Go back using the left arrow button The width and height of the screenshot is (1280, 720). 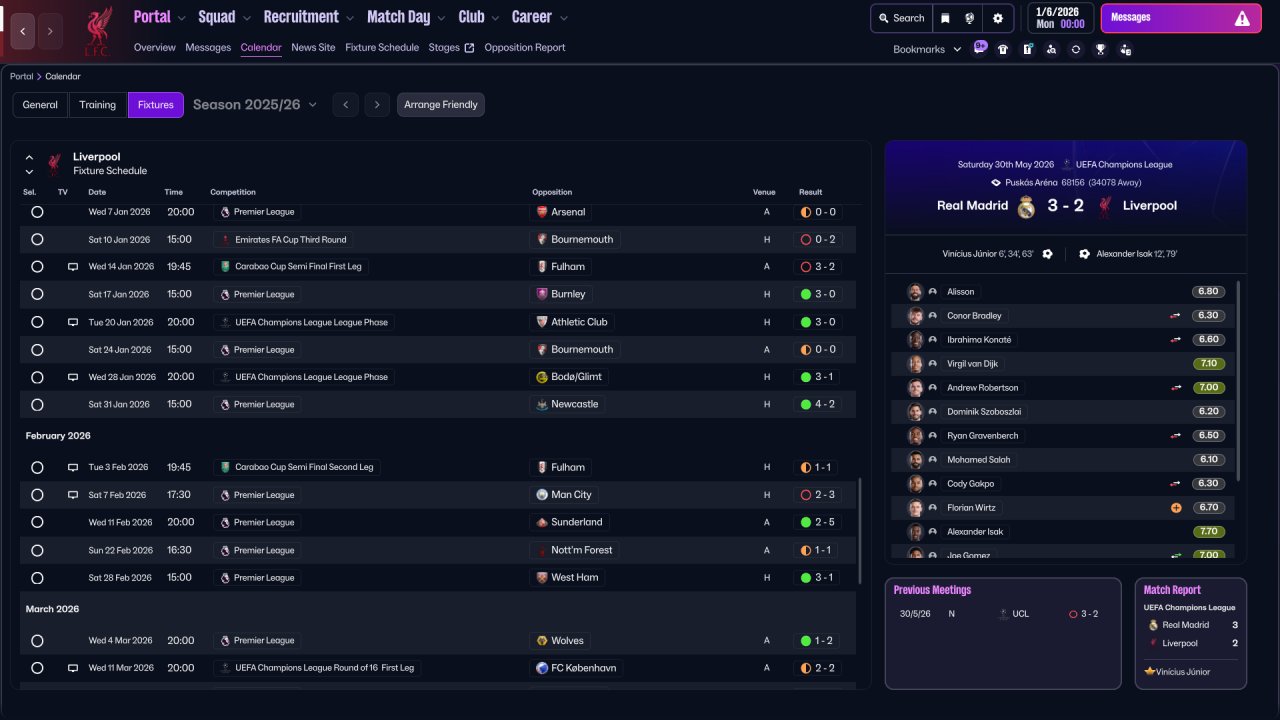point(23,31)
